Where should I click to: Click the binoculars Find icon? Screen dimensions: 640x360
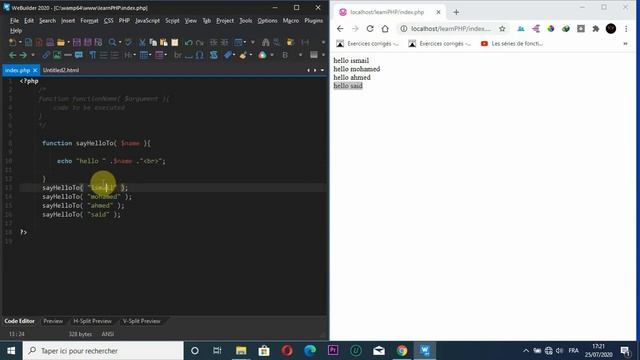point(266,42)
